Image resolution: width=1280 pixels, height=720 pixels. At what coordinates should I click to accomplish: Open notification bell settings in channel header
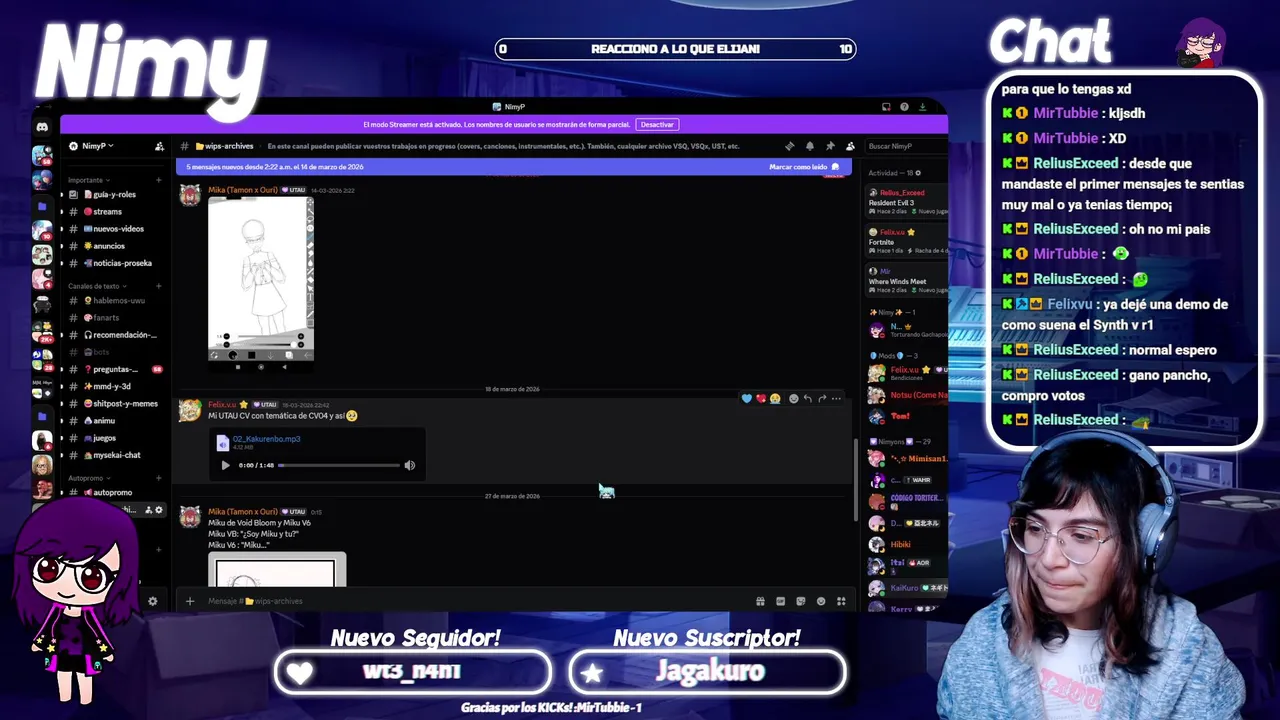pos(809,146)
